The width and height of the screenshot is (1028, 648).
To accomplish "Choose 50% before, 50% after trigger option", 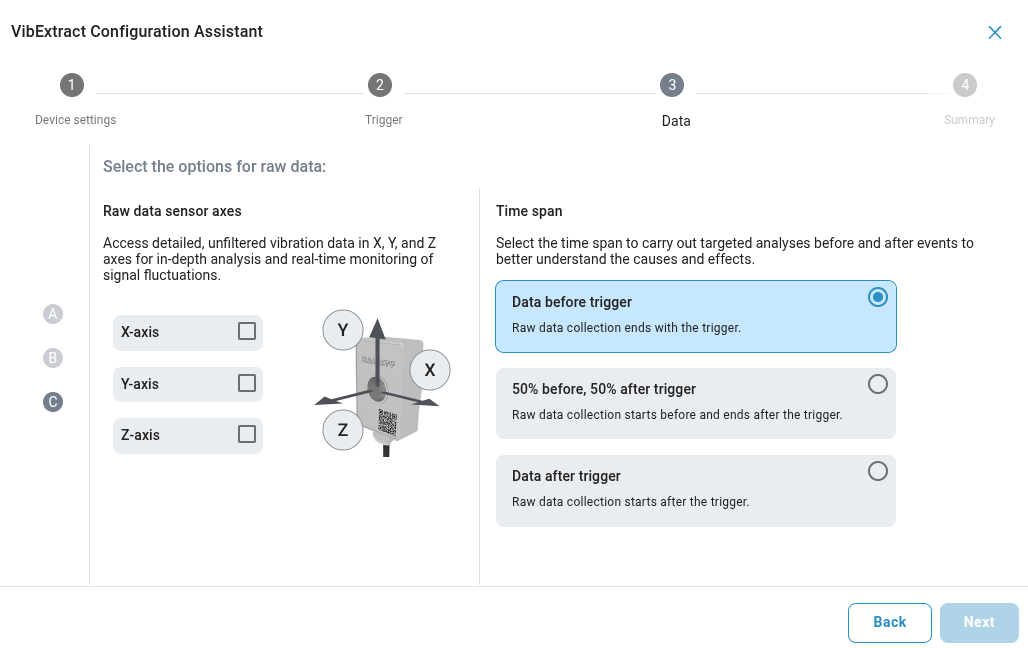I will point(877,384).
